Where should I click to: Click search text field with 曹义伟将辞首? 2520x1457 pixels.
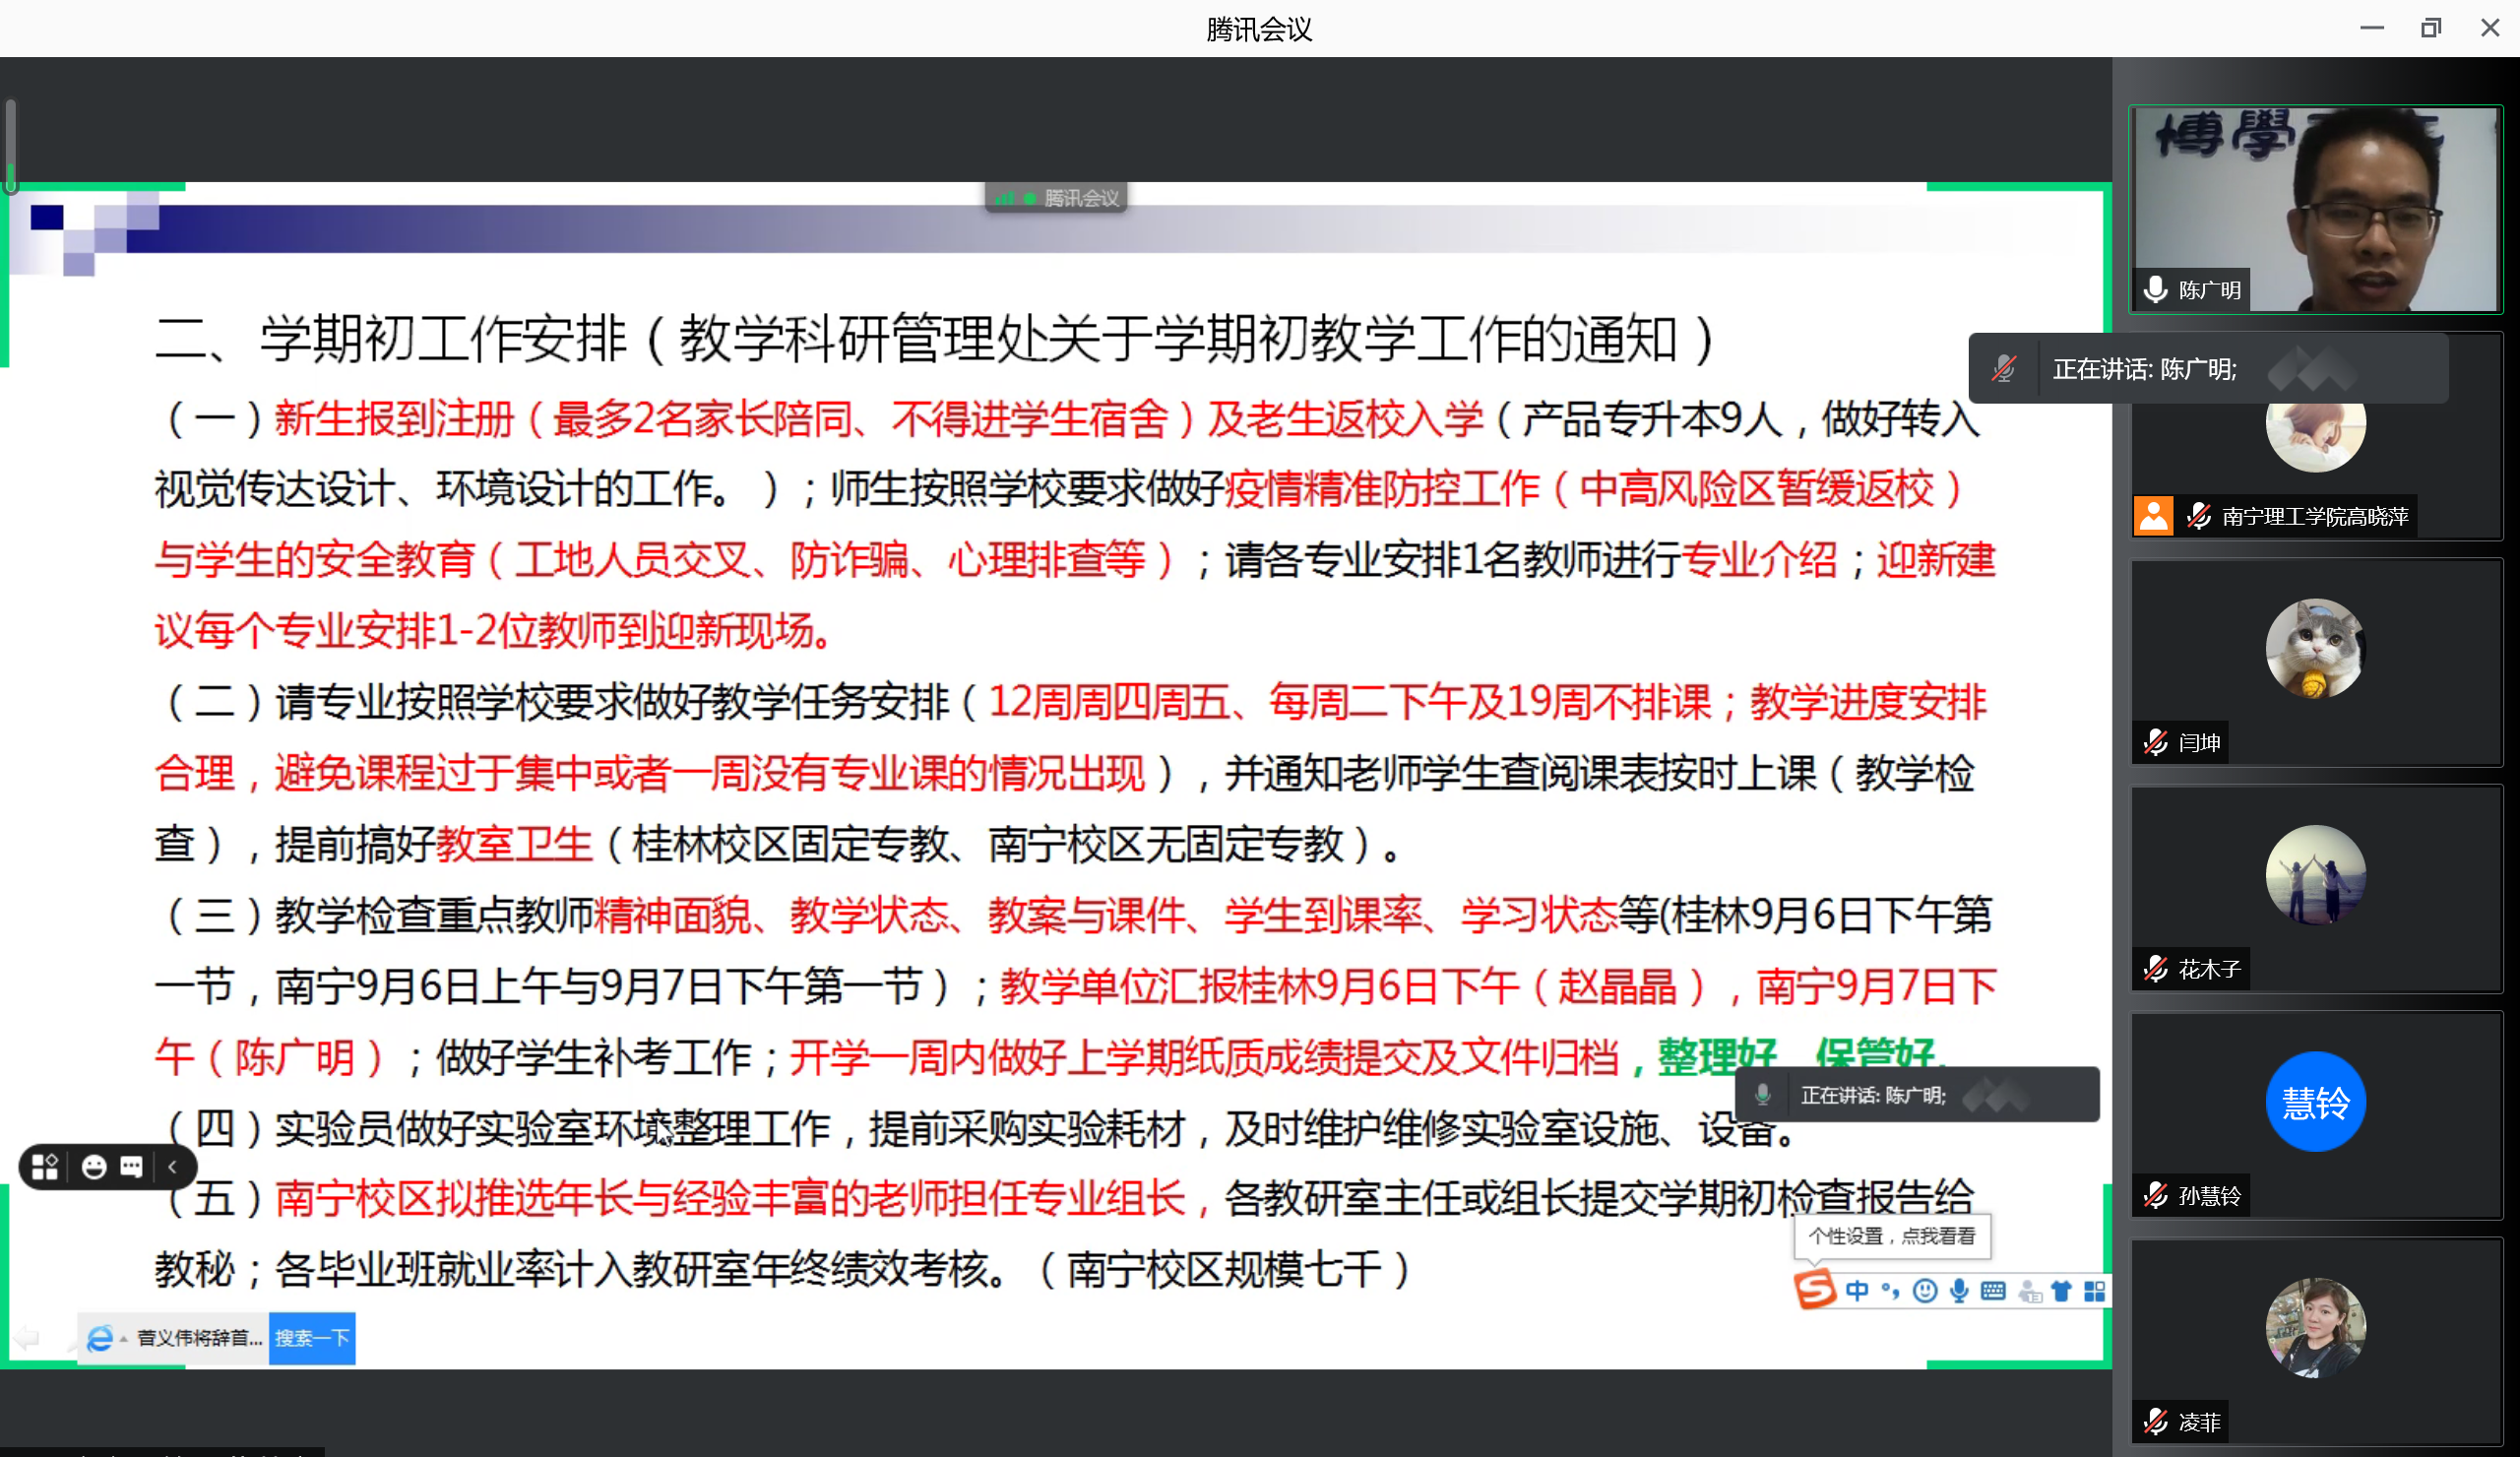click(199, 1338)
